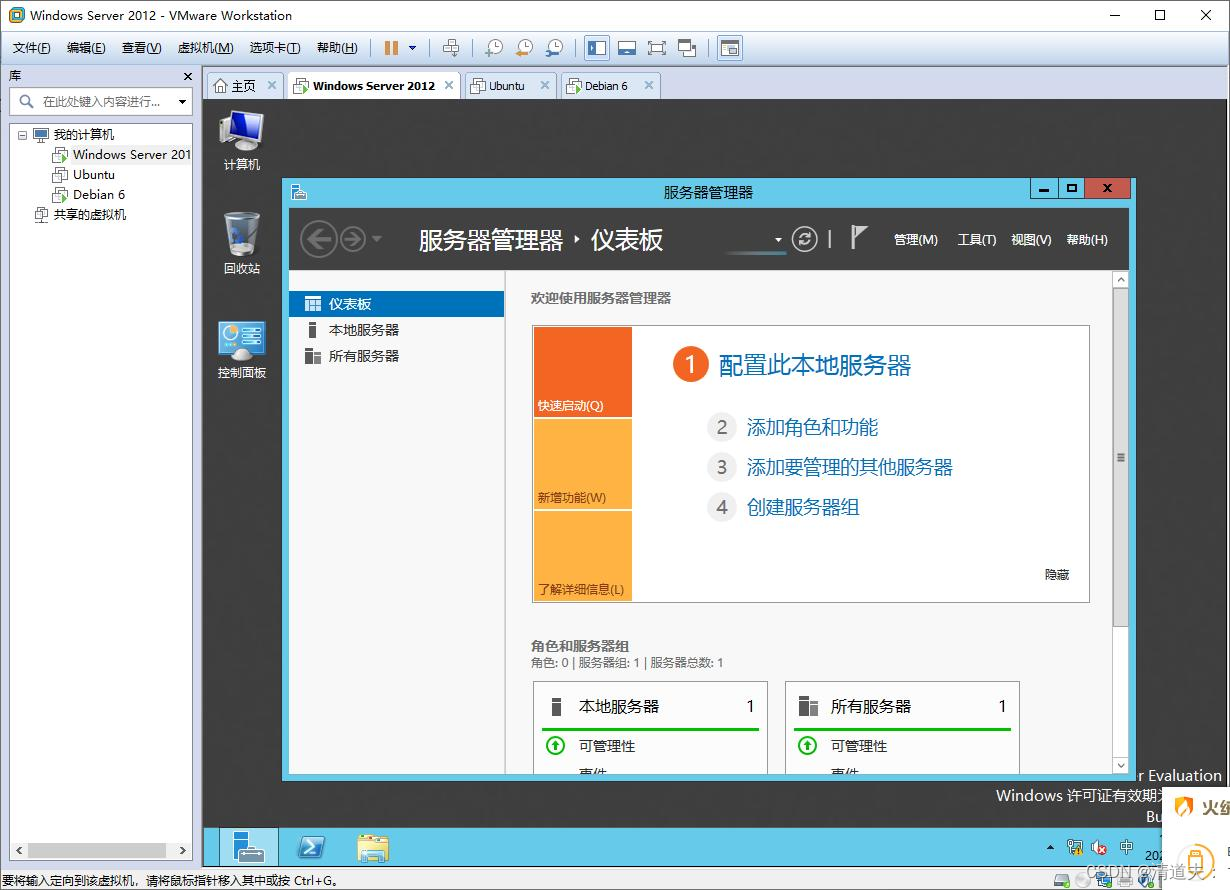Click the Server Manager forward arrow button
This screenshot has width=1230, height=890.
[352, 239]
